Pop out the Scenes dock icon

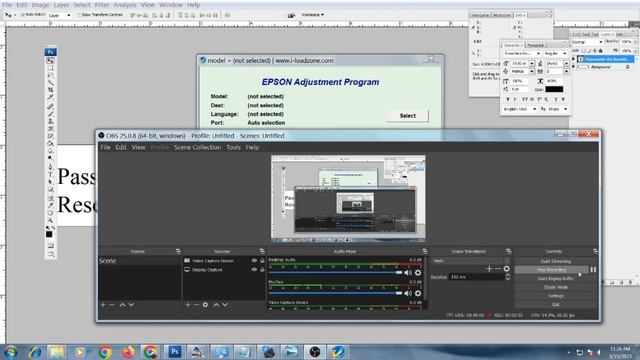(178, 251)
